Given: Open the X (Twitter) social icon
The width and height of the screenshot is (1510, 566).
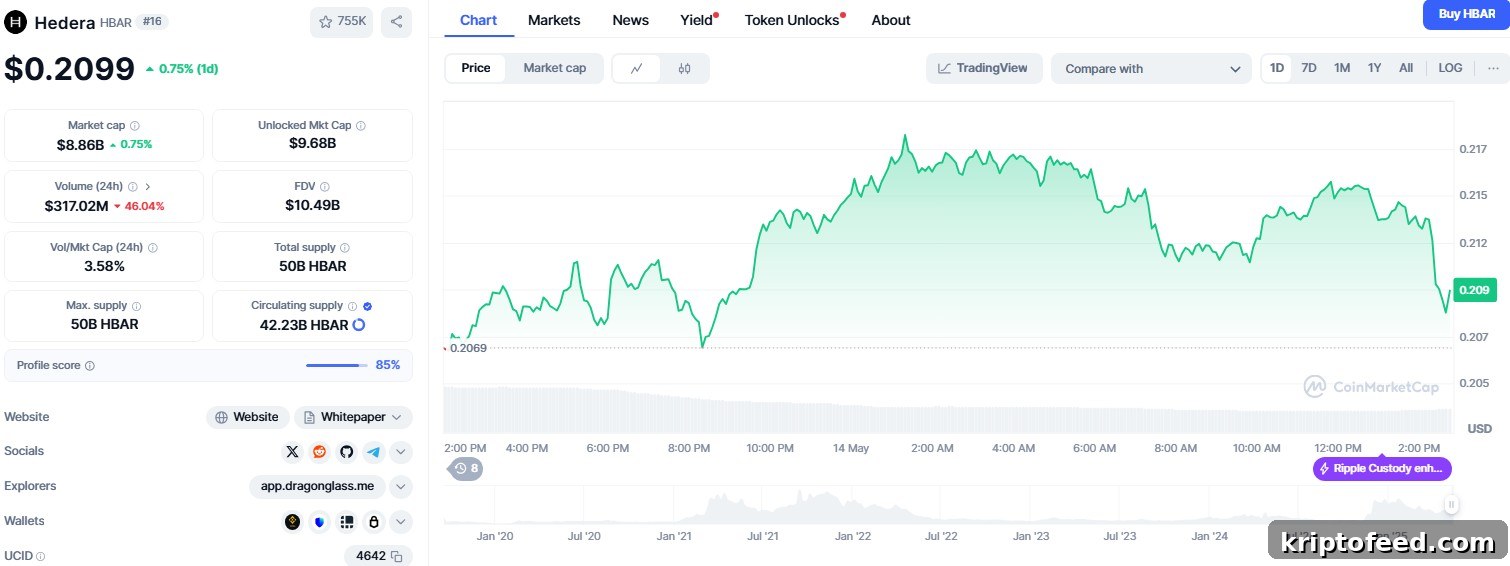Looking at the screenshot, I should [x=292, y=452].
